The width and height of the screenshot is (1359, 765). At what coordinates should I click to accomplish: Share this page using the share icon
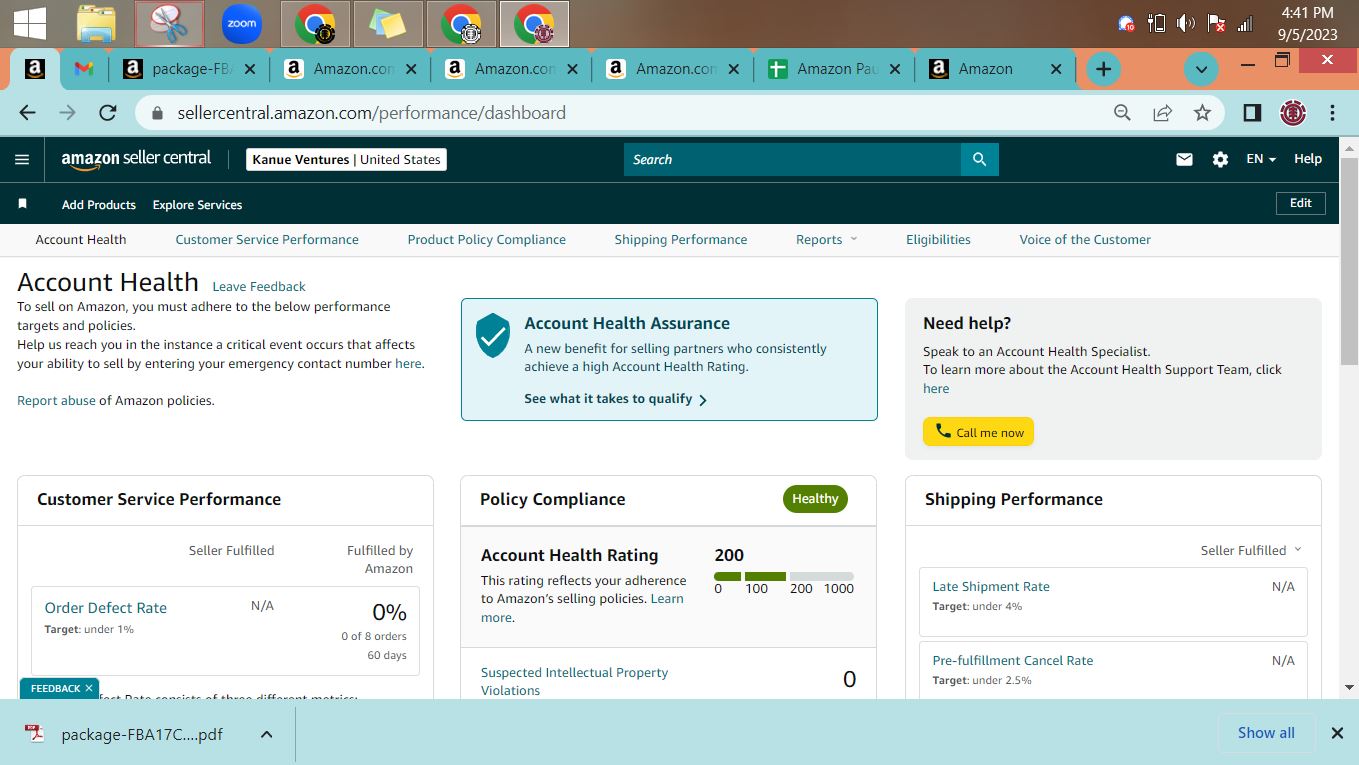click(1162, 113)
